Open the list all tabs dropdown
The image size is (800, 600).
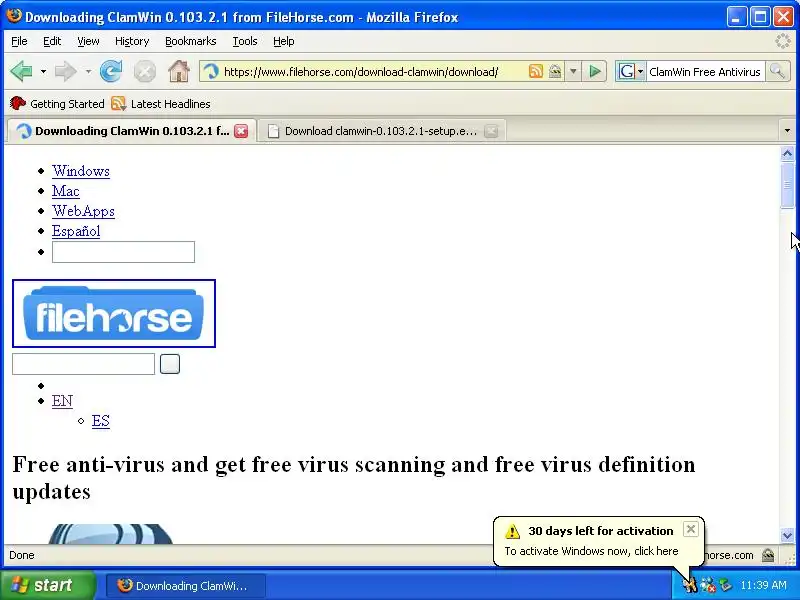tap(787, 131)
